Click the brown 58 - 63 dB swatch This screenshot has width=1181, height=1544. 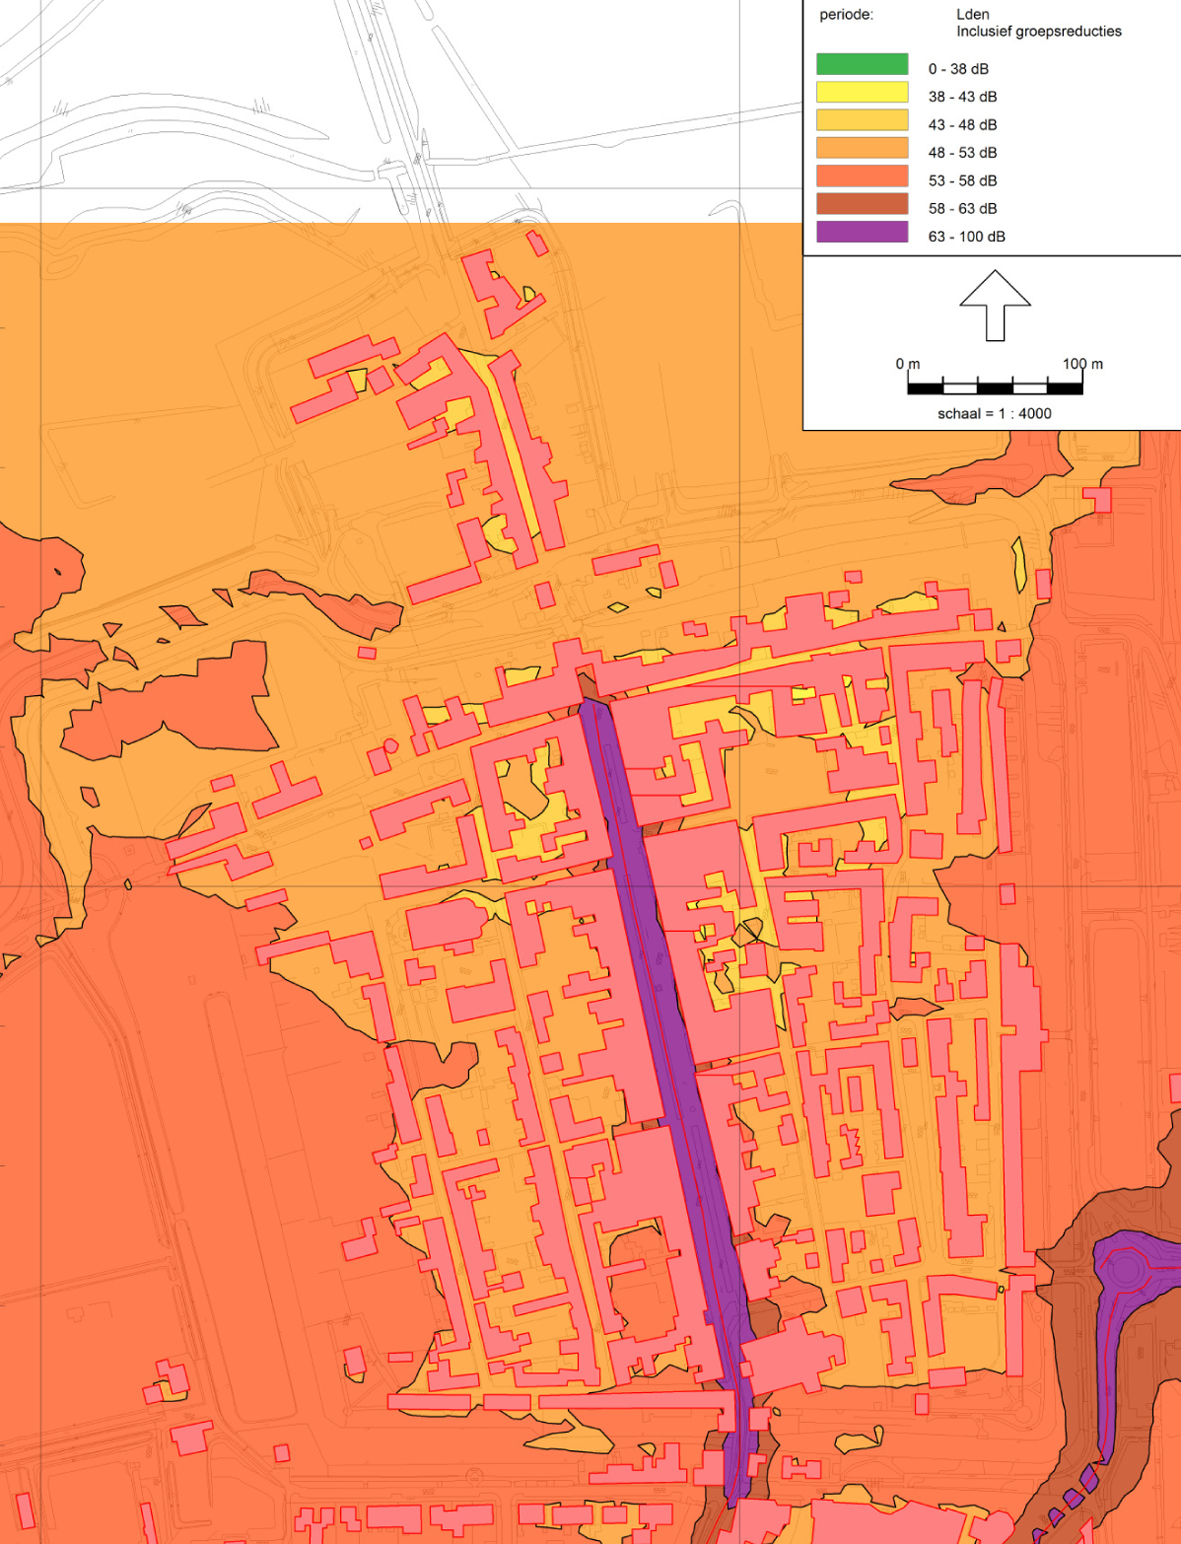click(x=862, y=205)
